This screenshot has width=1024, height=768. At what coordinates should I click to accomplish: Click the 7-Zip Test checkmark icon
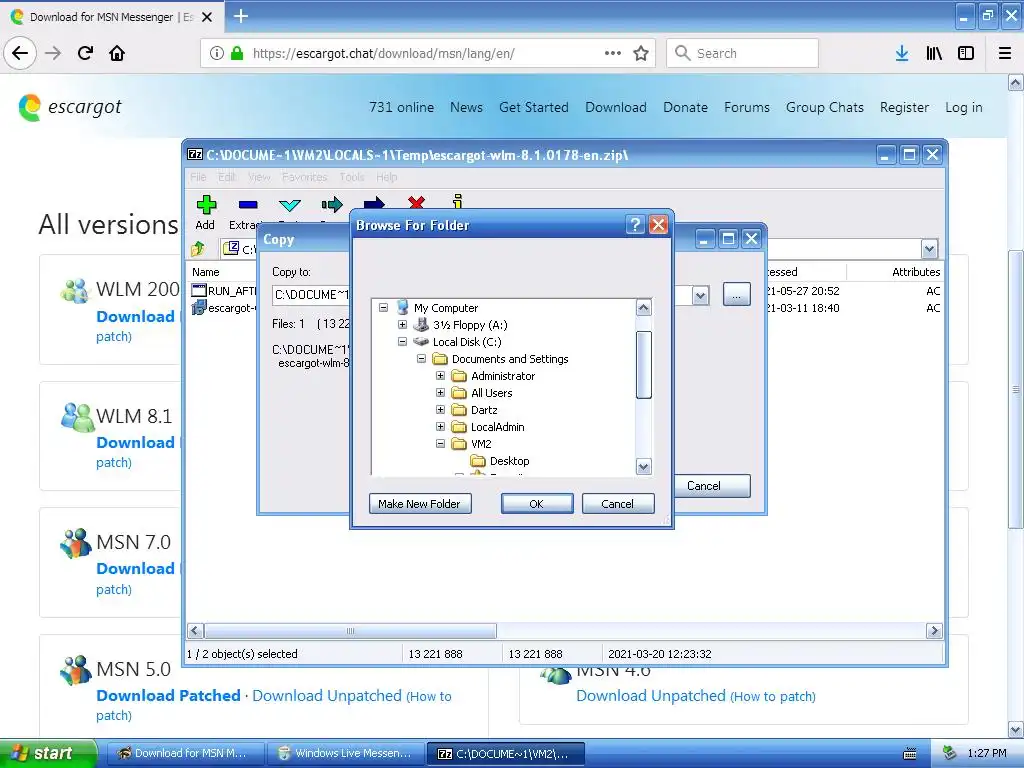tap(289, 205)
